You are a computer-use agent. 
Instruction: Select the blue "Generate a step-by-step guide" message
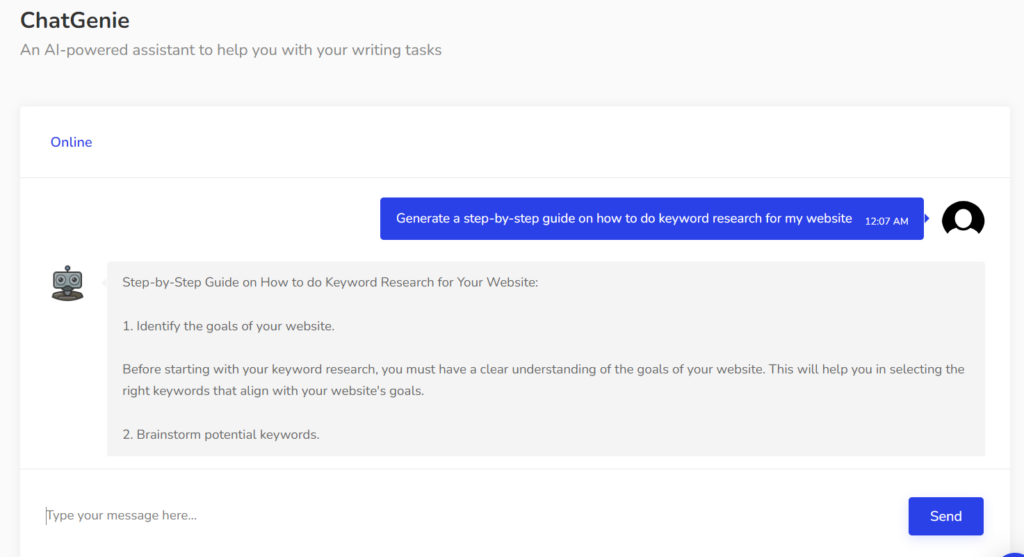click(x=623, y=219)
